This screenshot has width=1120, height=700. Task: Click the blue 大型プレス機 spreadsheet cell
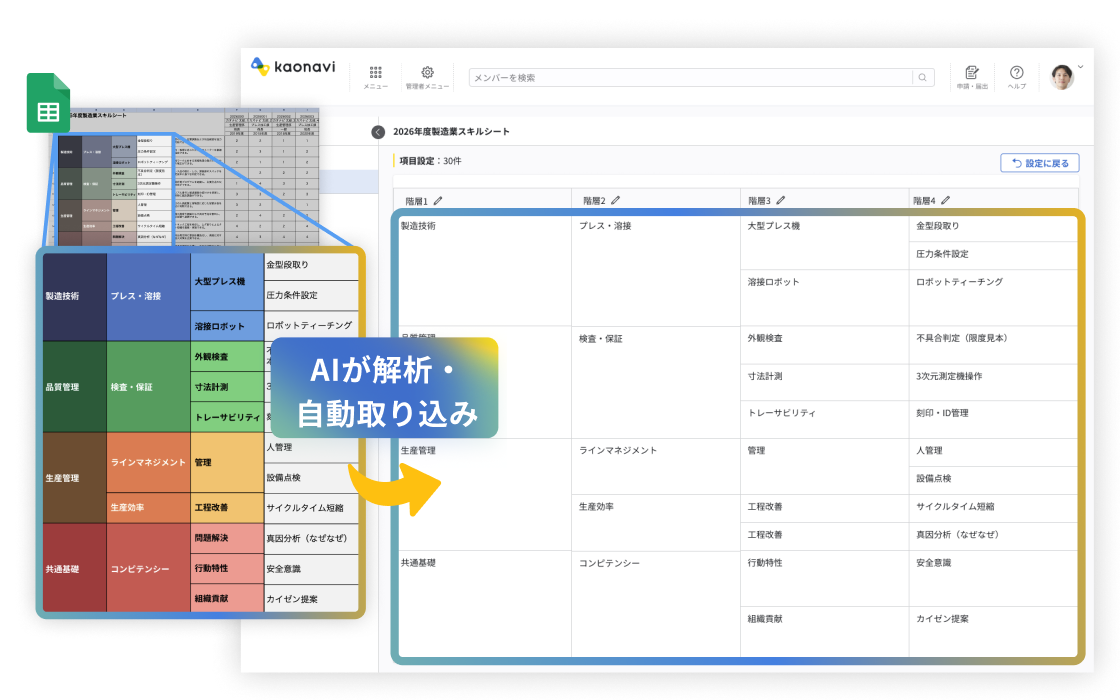226,282
